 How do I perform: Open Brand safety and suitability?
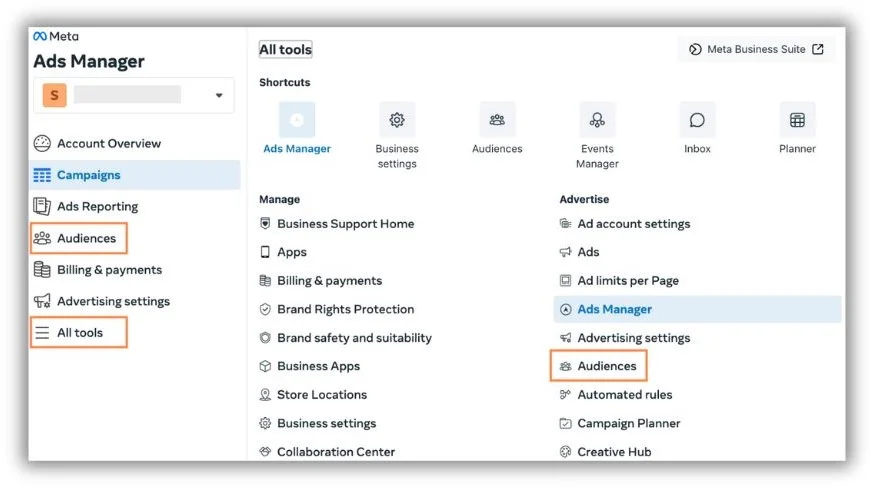click(x=355, y=338)
